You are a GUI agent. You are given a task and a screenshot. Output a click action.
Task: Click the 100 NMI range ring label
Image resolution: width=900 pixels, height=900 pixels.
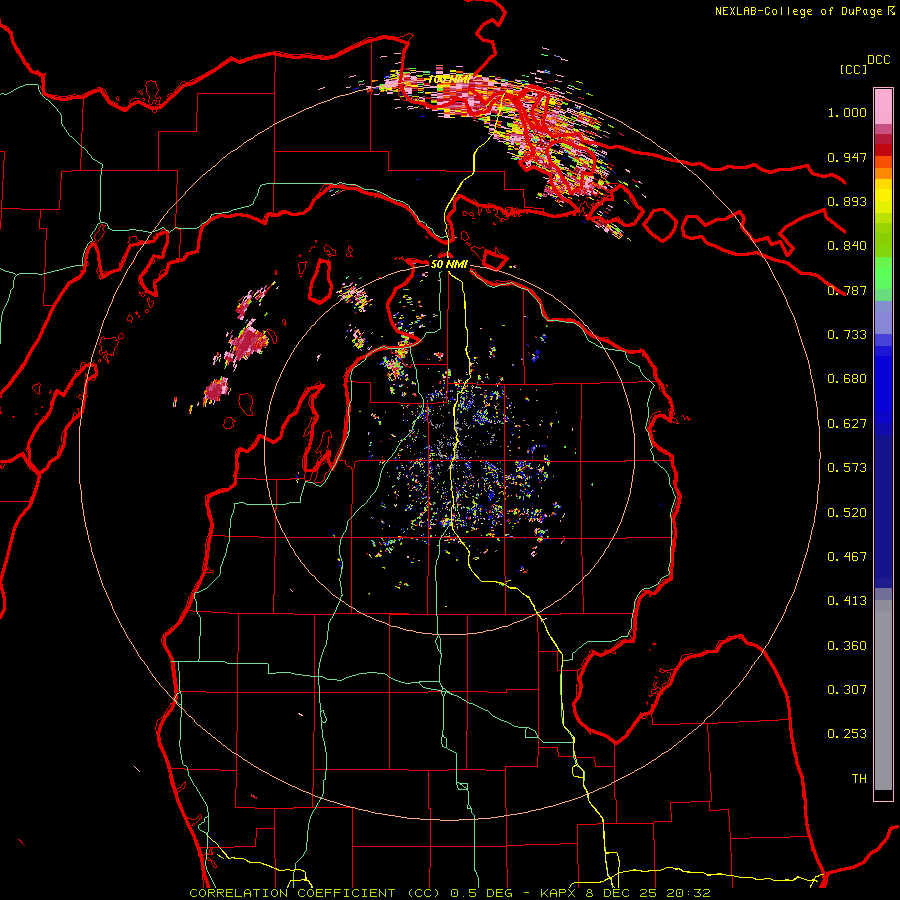coord(449,79)
